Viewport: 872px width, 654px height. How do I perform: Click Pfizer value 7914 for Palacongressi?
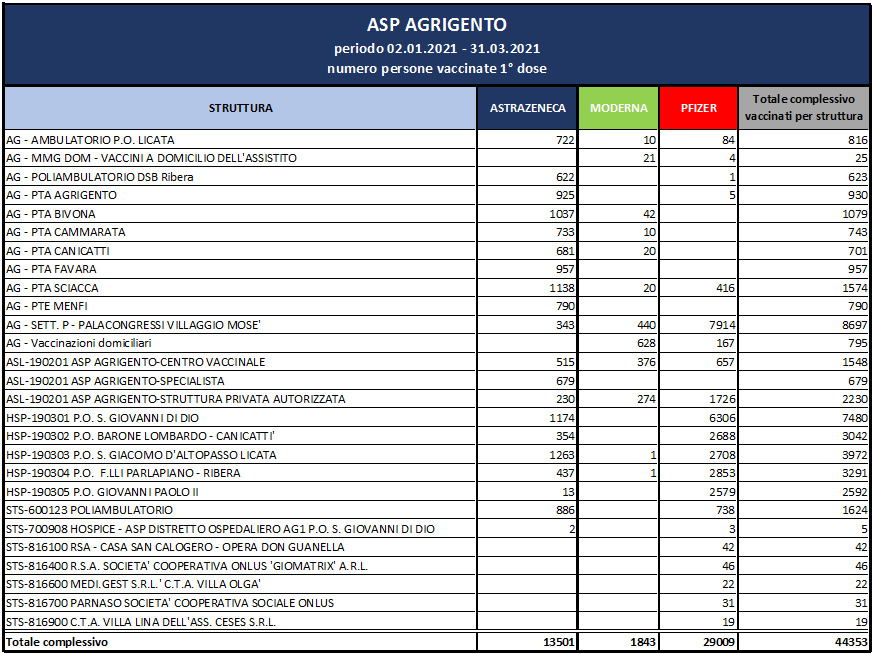point(724,325)
